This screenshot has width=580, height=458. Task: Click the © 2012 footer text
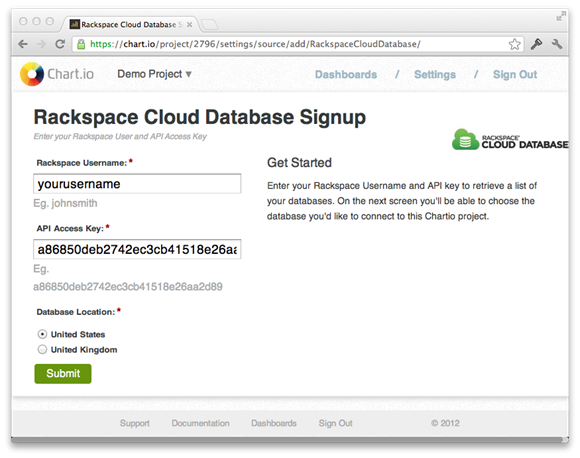coord(445,423)
